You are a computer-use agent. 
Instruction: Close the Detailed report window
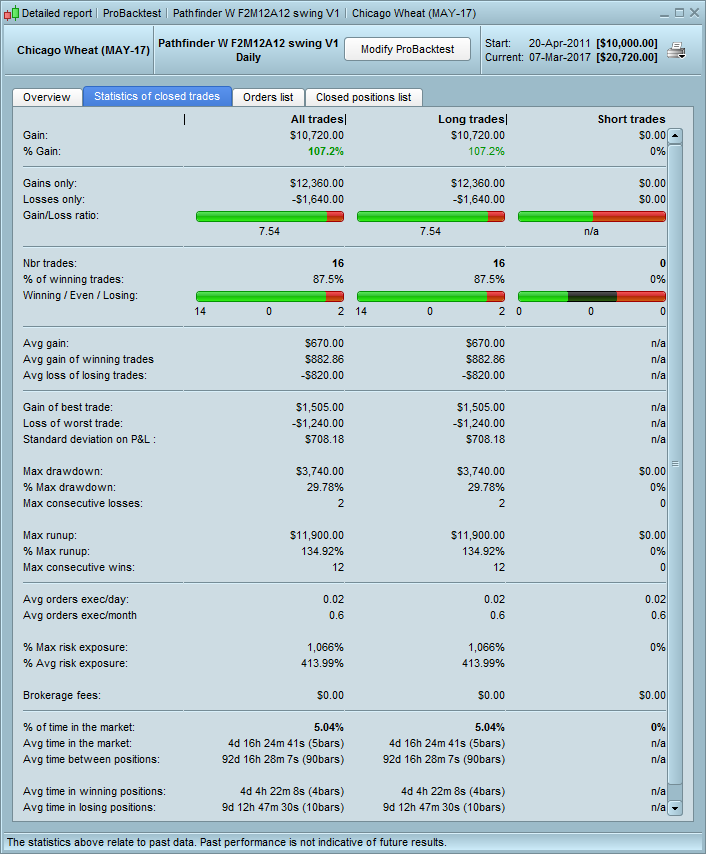tap(695, 13)
